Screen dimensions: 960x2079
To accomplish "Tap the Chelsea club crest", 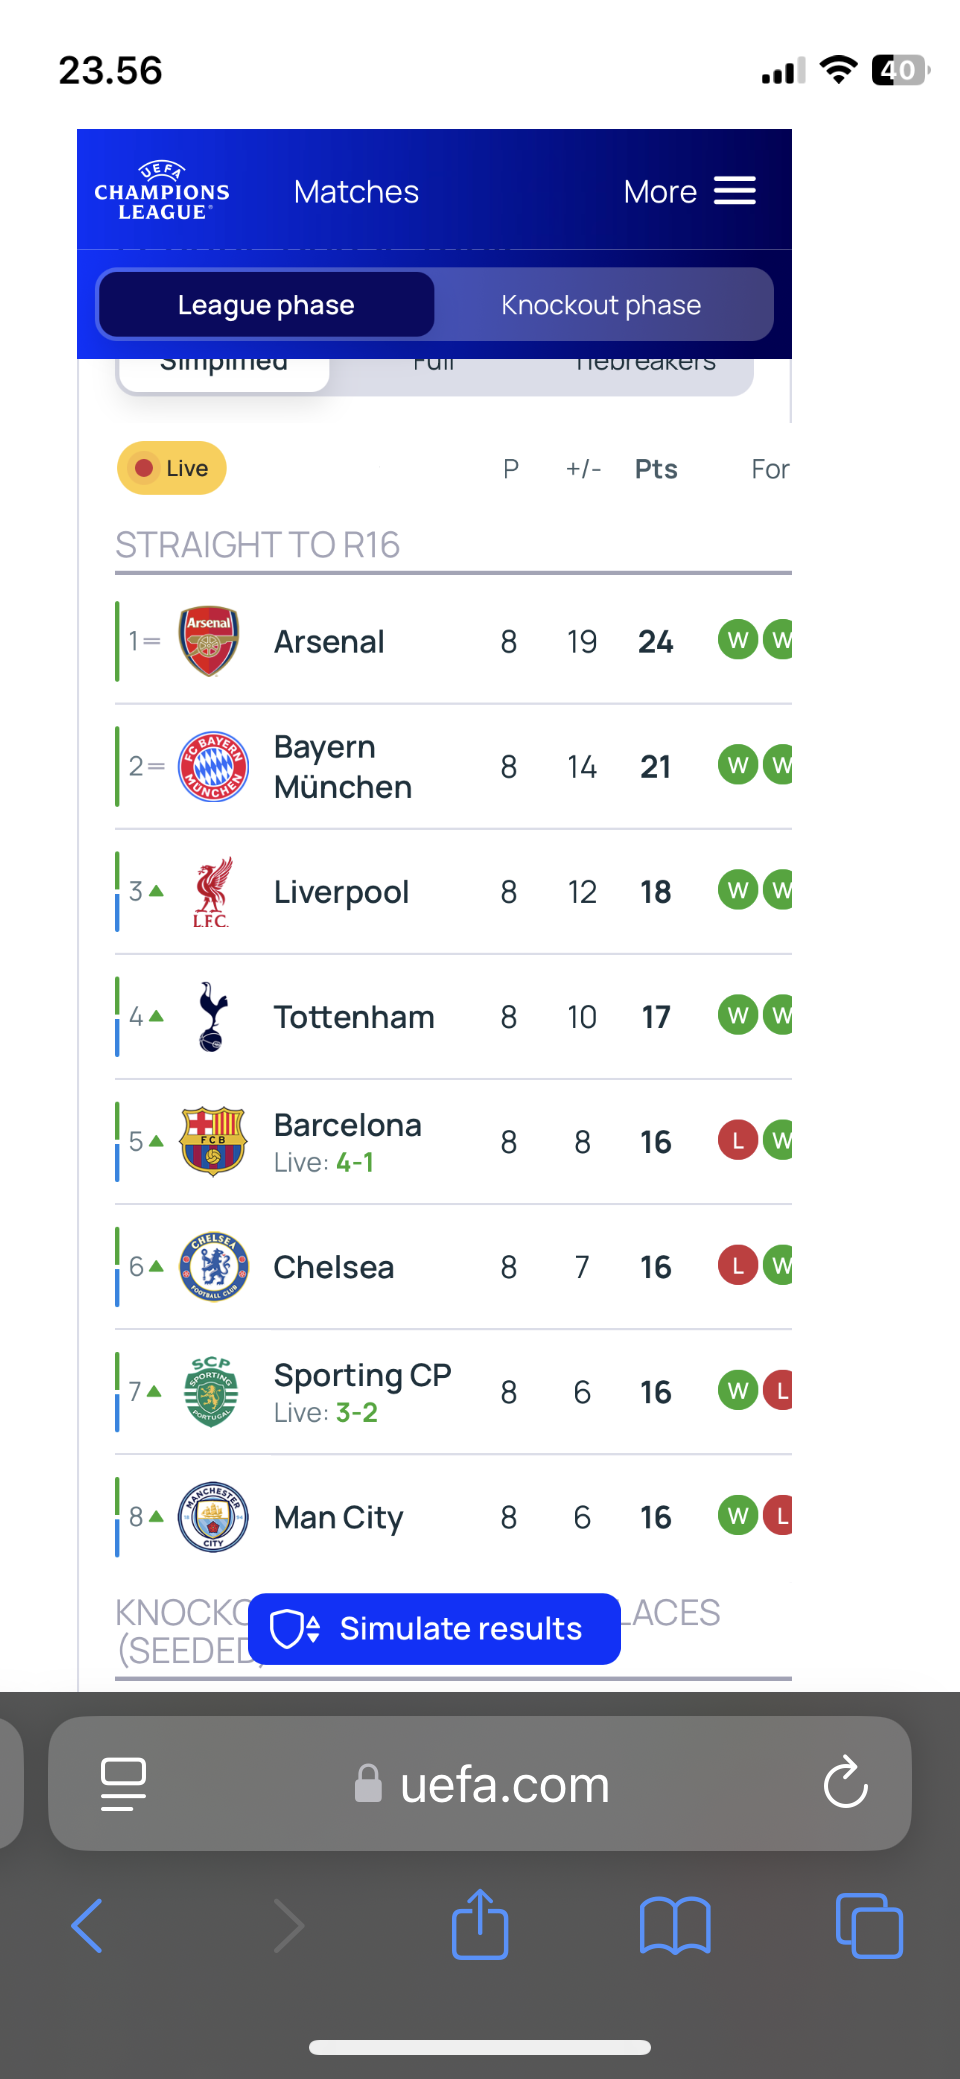I will pos(213,1266).
